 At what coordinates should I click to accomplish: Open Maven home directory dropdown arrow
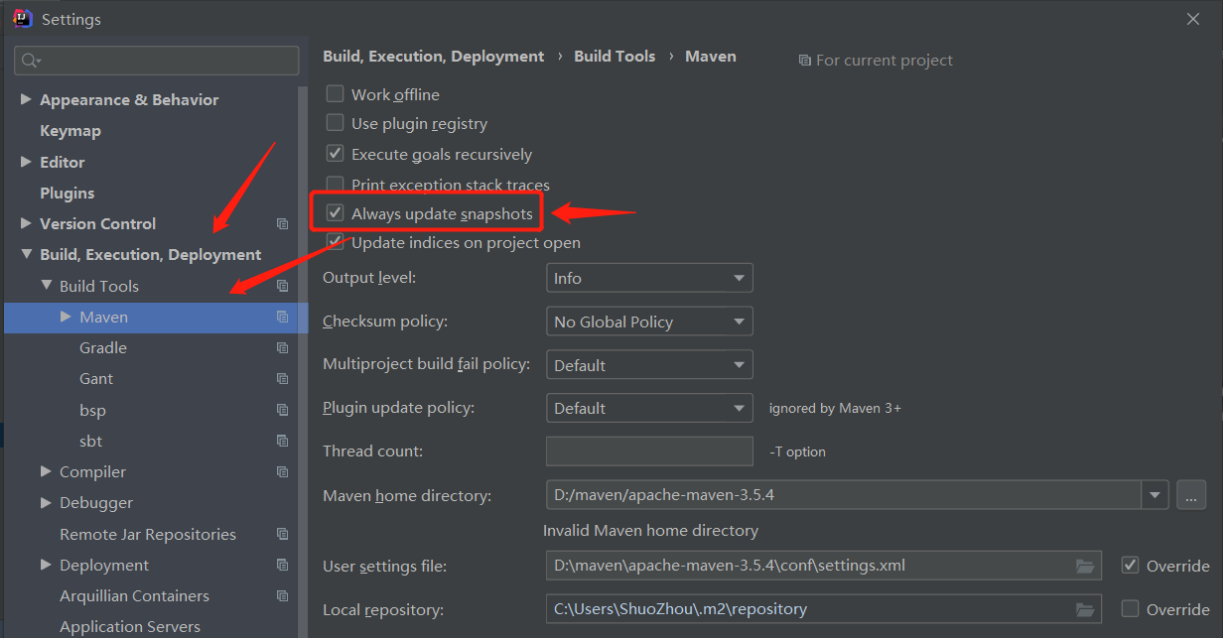tap(1156, 495)
